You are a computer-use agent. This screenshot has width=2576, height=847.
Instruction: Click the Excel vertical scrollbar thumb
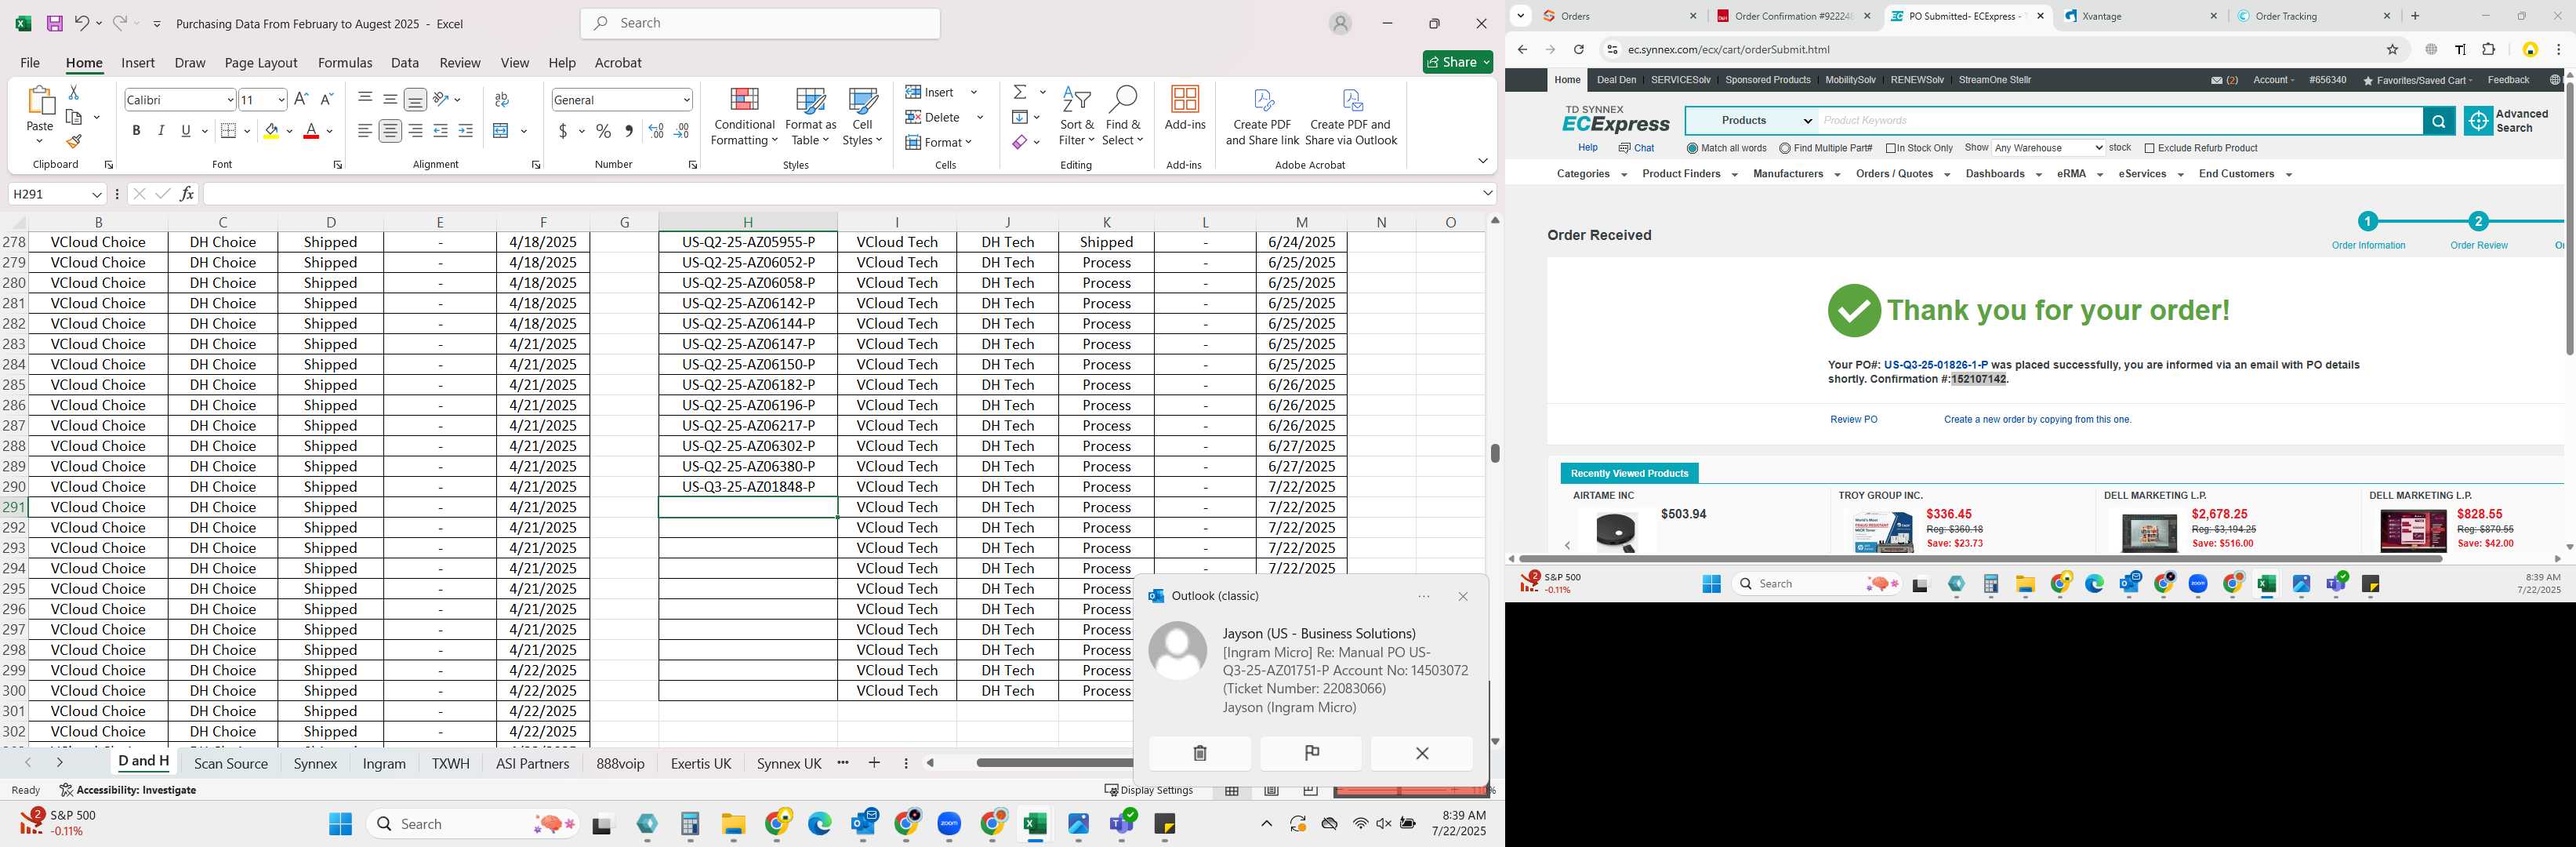pos(1494,453)
